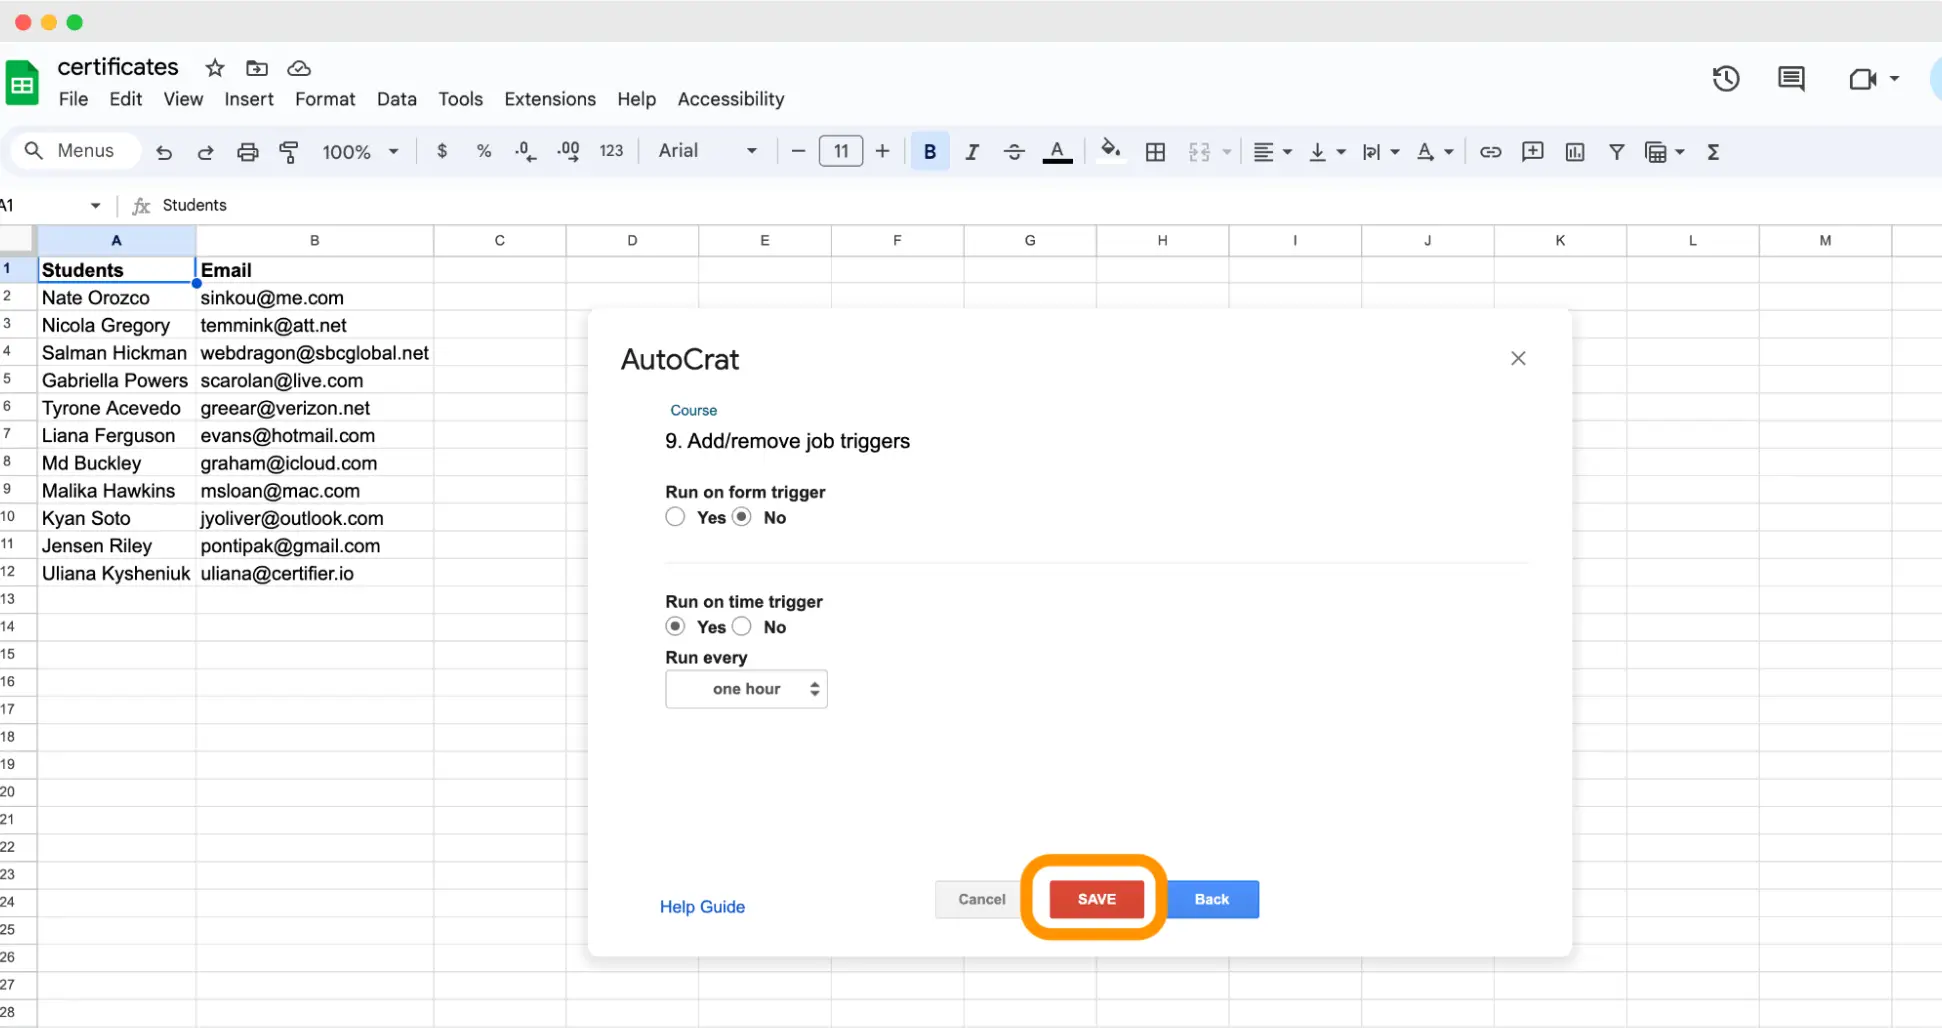Screen dimensions: 1942x1028
Task: Format value as currency with dollar icon
Action: pyautogui.click(x=442, y=151)
